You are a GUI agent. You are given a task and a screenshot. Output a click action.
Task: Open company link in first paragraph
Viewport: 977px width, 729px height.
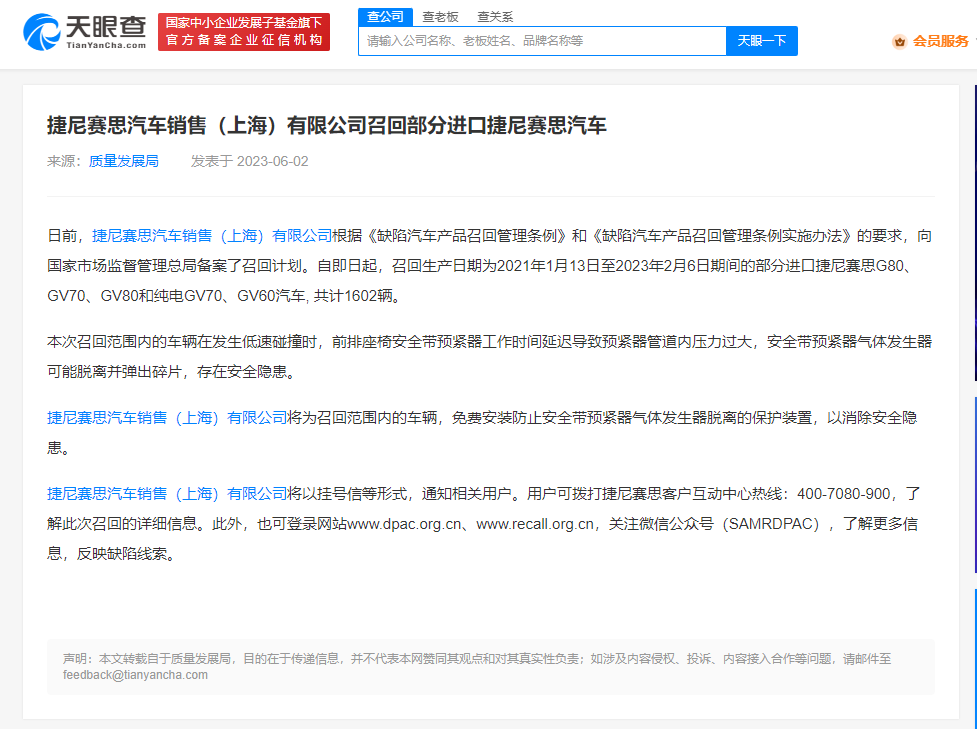212,236
